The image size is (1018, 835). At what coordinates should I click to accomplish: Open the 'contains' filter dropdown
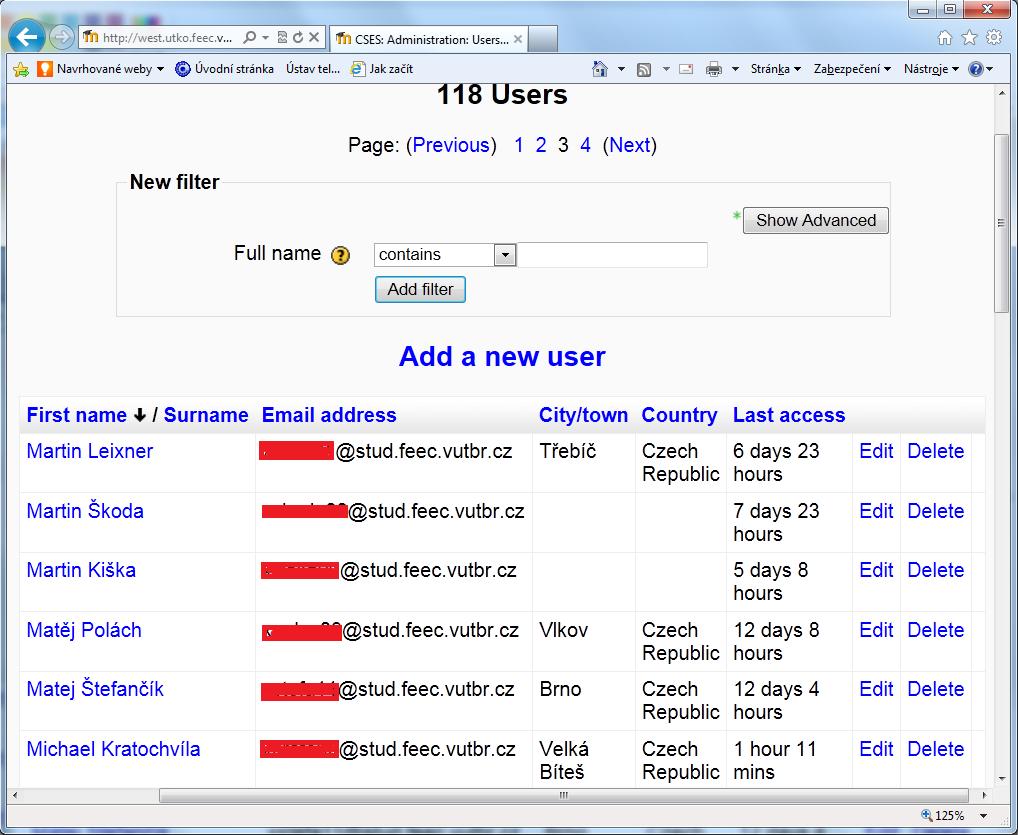[445, 255]
